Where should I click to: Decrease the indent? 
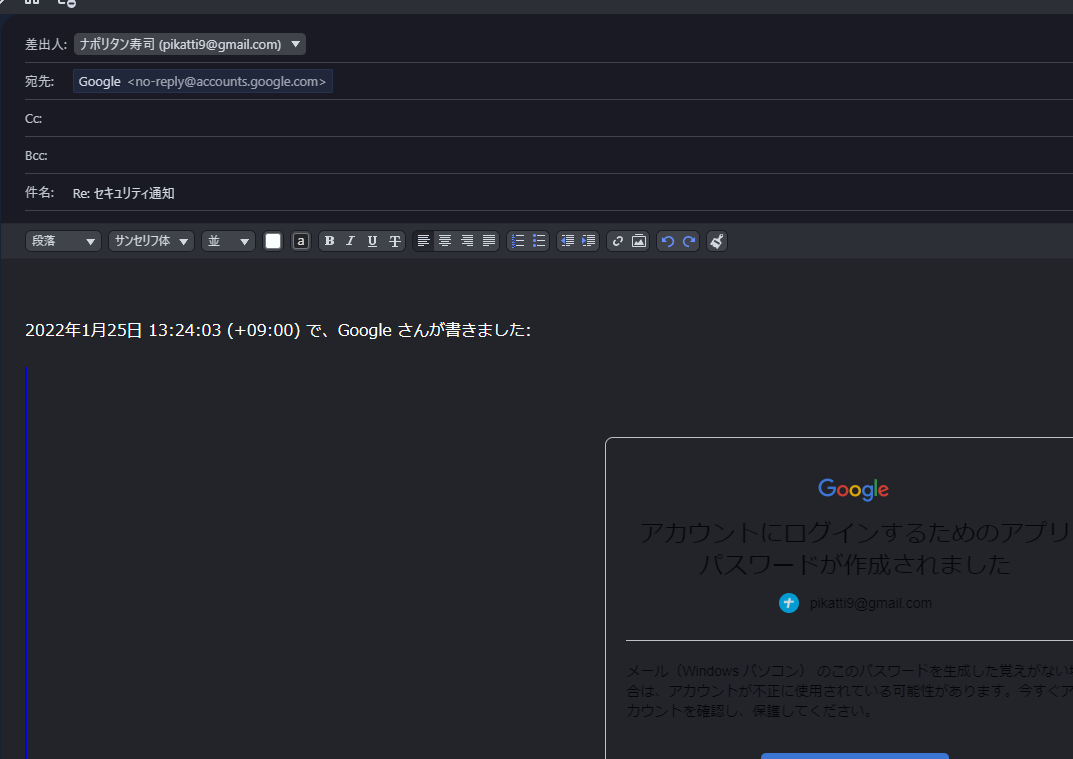tap(567, 241)
